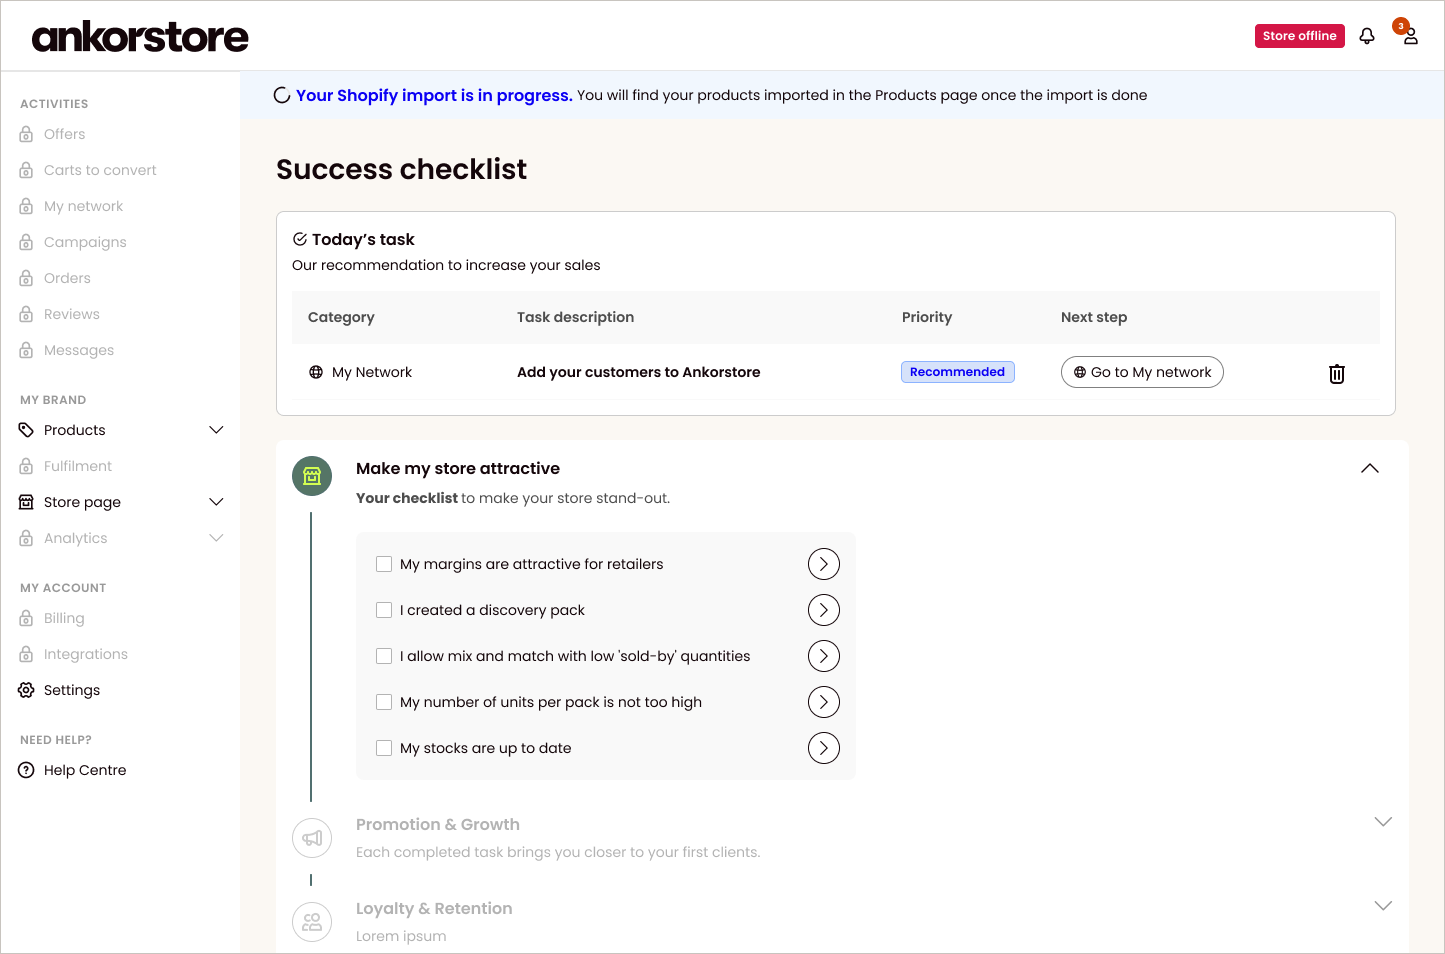The image size is (1445, 954).
Task: Open the user account profile icon
Action: click(1410, 37)
